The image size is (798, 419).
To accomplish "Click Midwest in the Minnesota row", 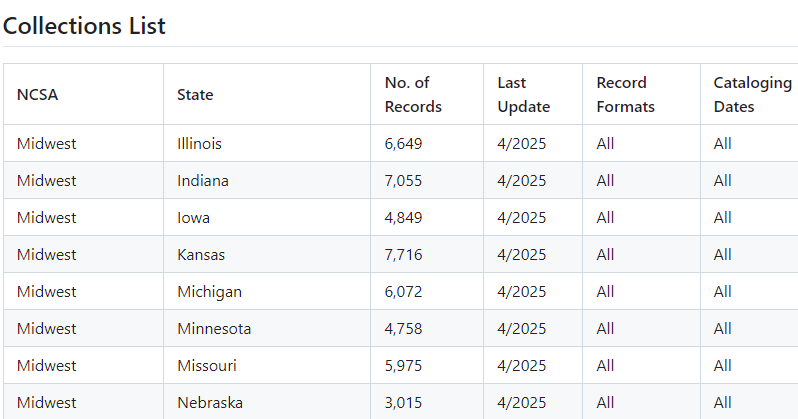I will (46, 329).
